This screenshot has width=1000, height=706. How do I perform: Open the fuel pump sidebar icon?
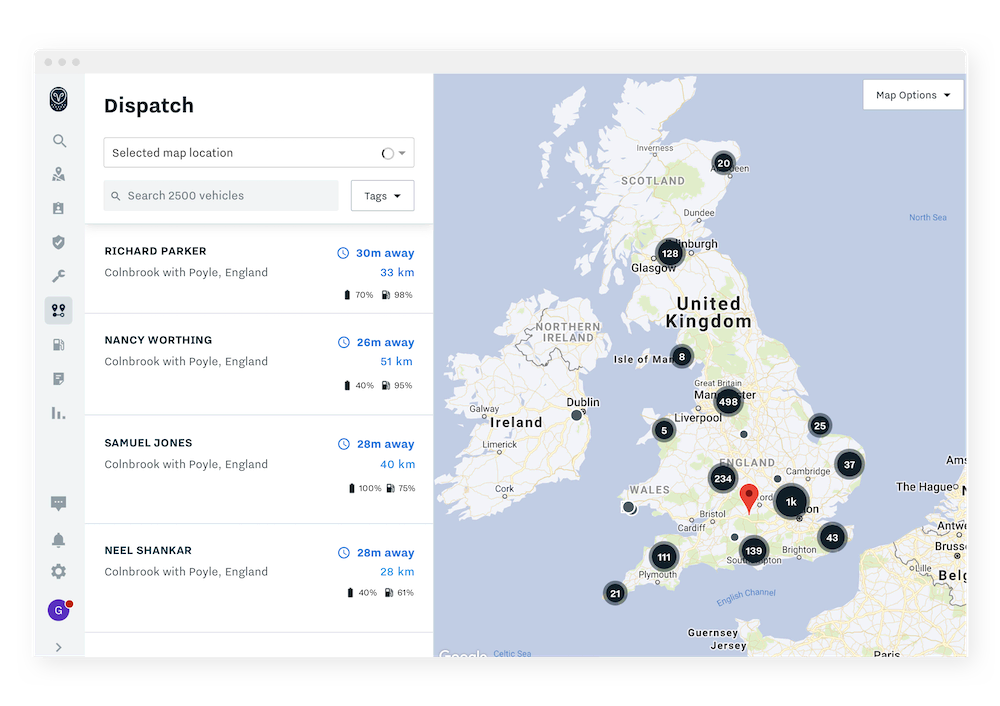coord(59,344)
